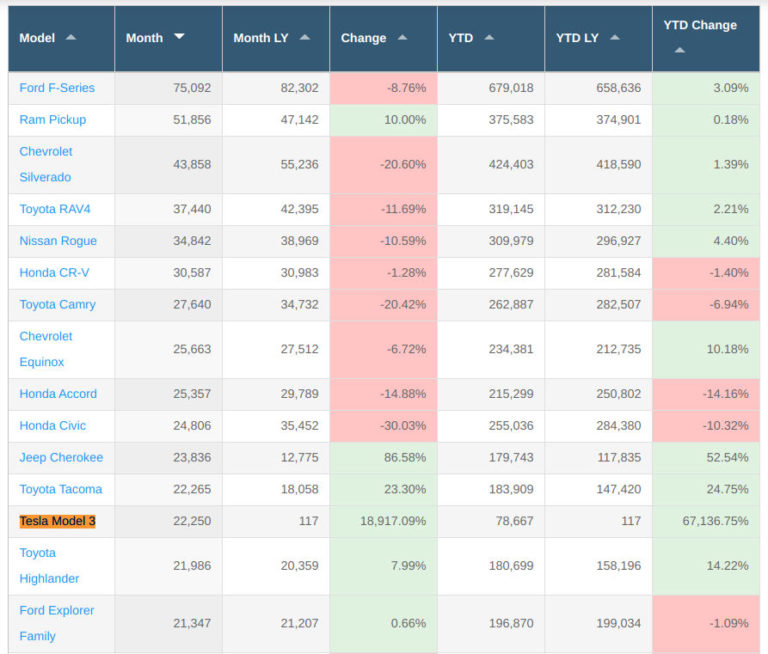
Task: Click the Month LY header label
Action: (261, 38)
